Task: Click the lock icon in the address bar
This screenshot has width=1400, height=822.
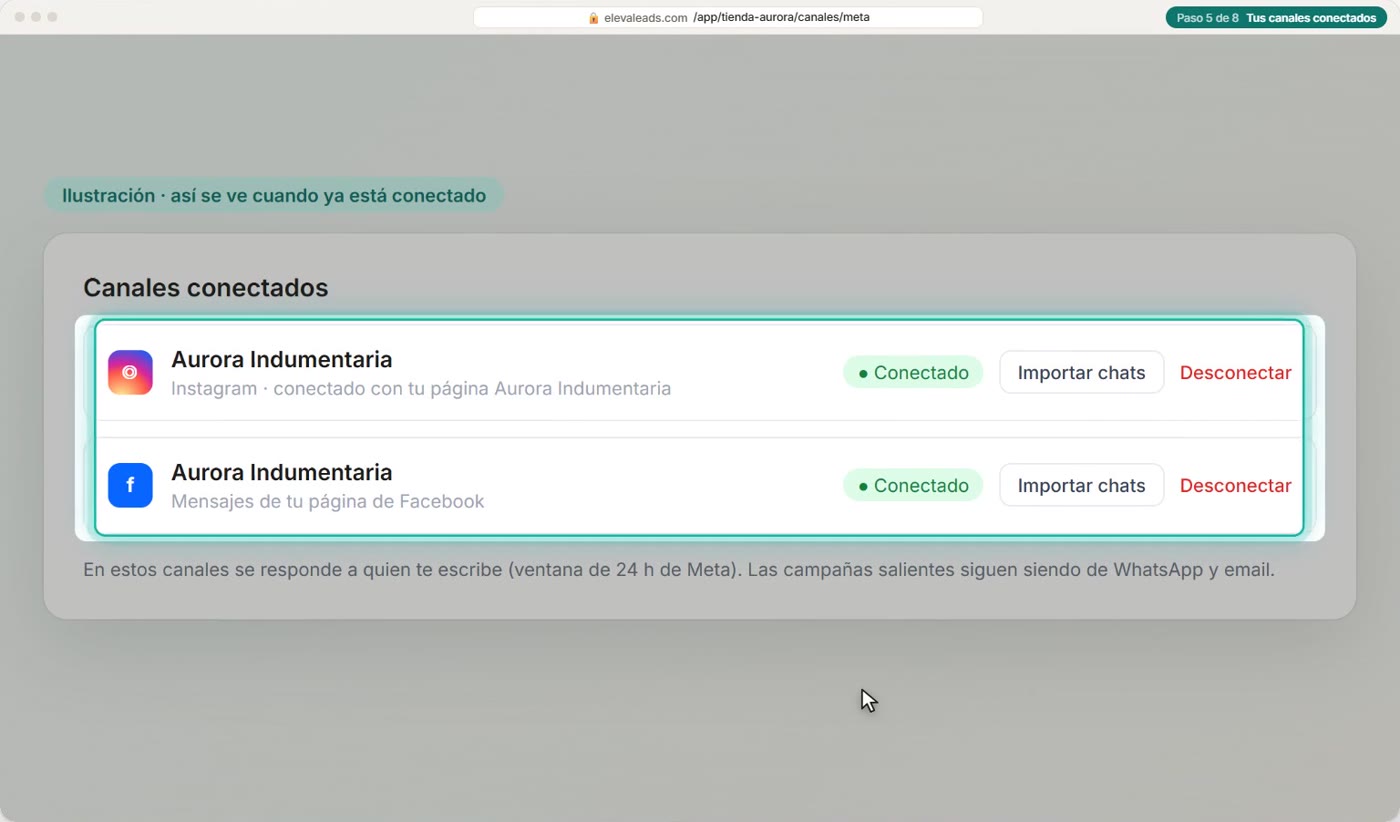Action: 593,18
